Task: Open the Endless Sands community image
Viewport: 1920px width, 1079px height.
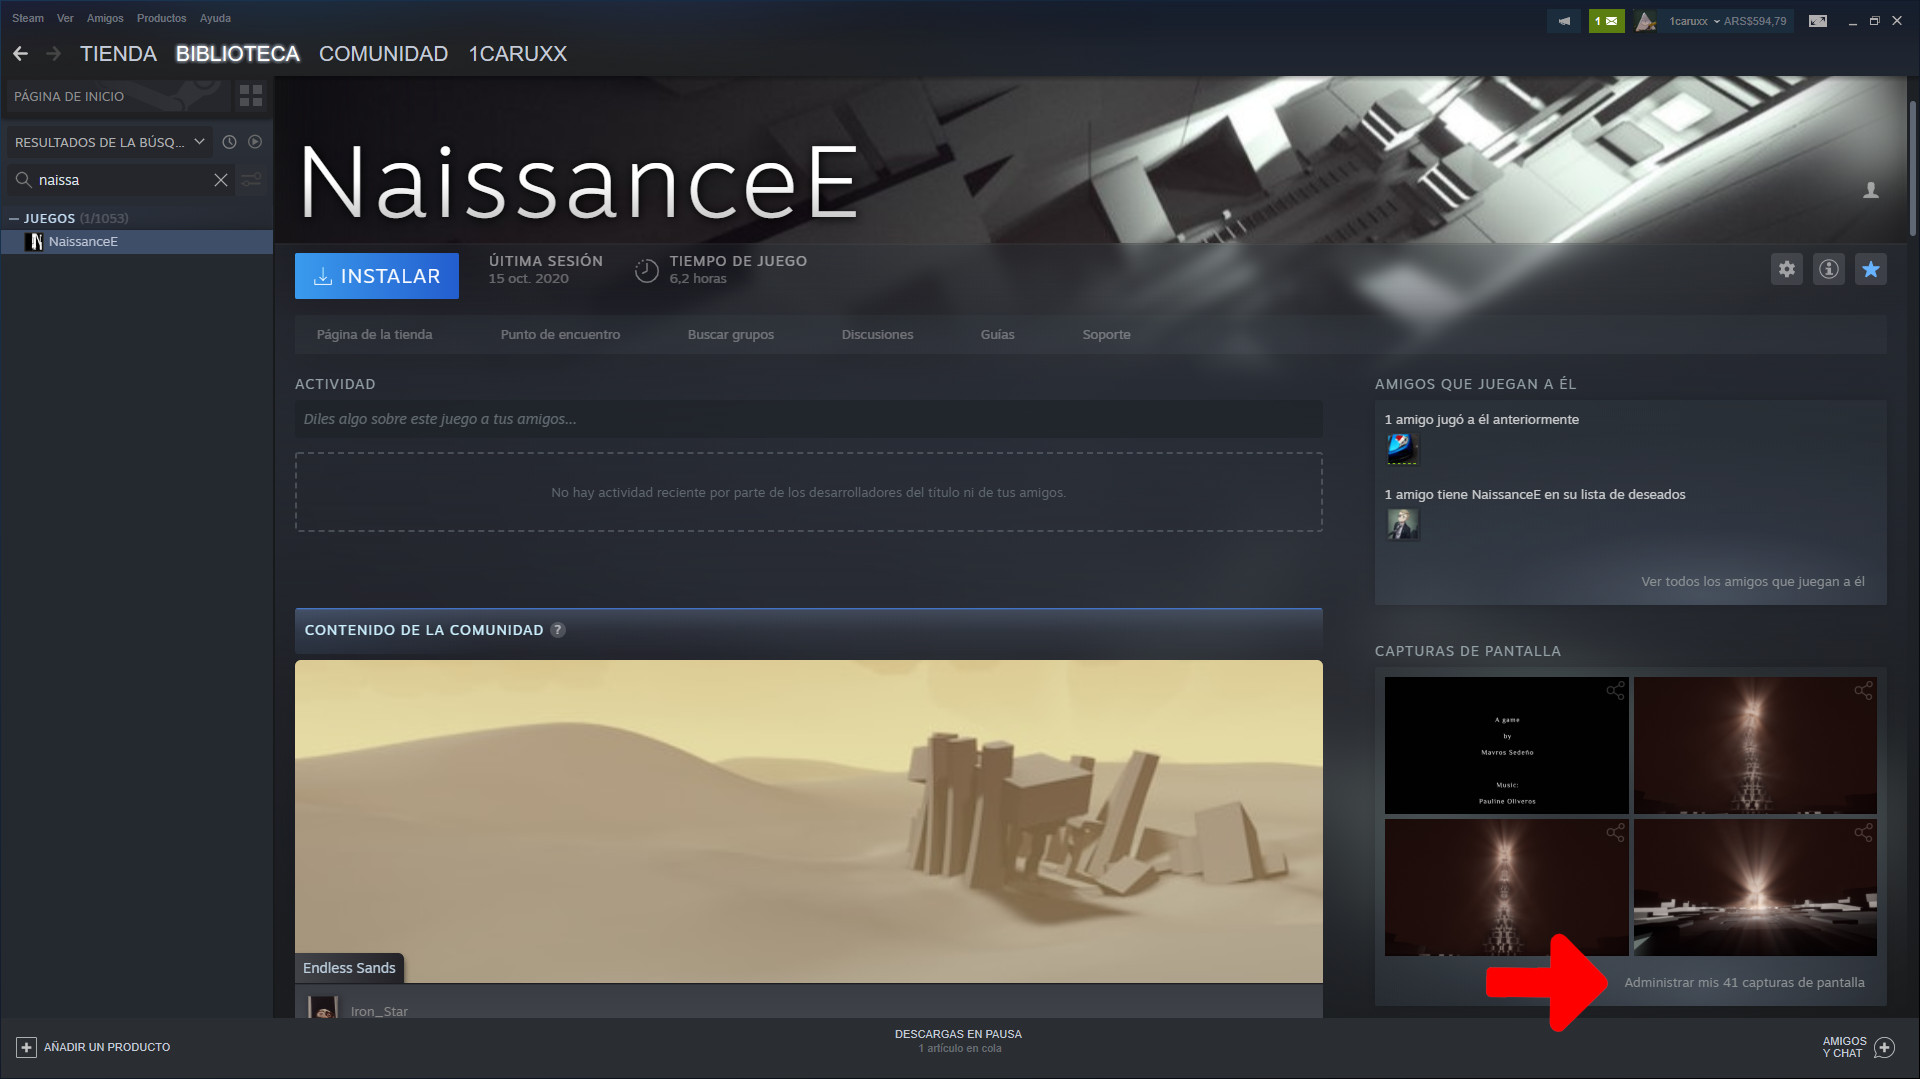Action: click(808, 821)
